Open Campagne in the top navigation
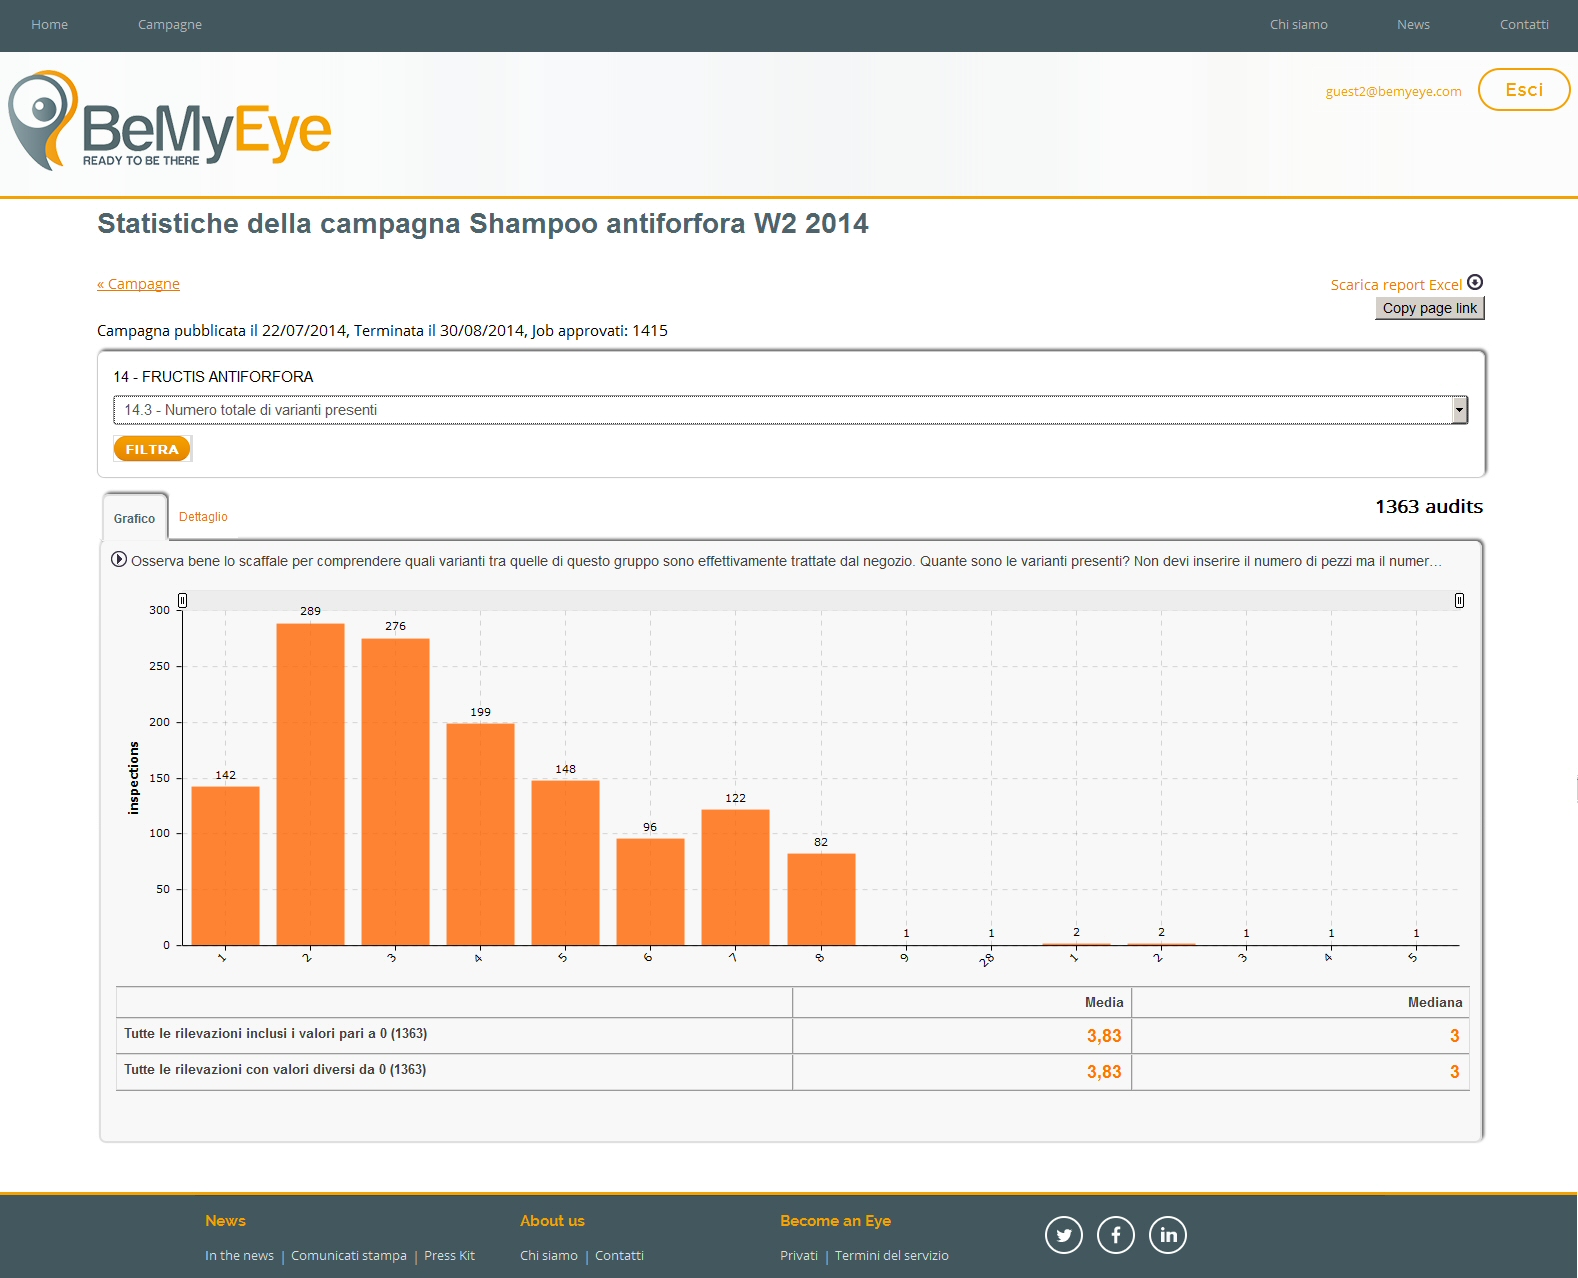 tap(170, 25)
